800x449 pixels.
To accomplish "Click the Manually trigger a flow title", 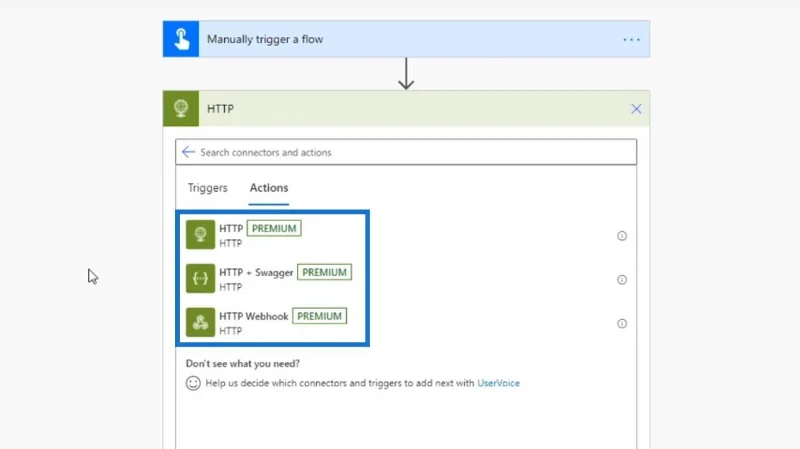I will pos(265,39).
